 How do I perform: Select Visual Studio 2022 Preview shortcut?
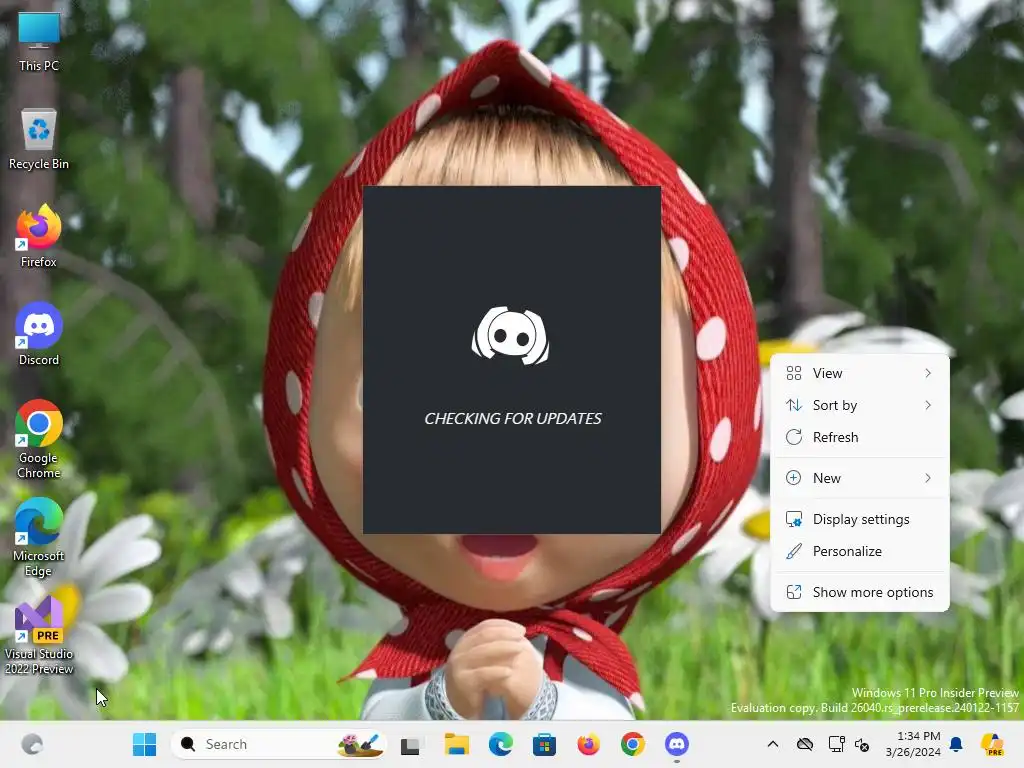click(x=39, y=636)
